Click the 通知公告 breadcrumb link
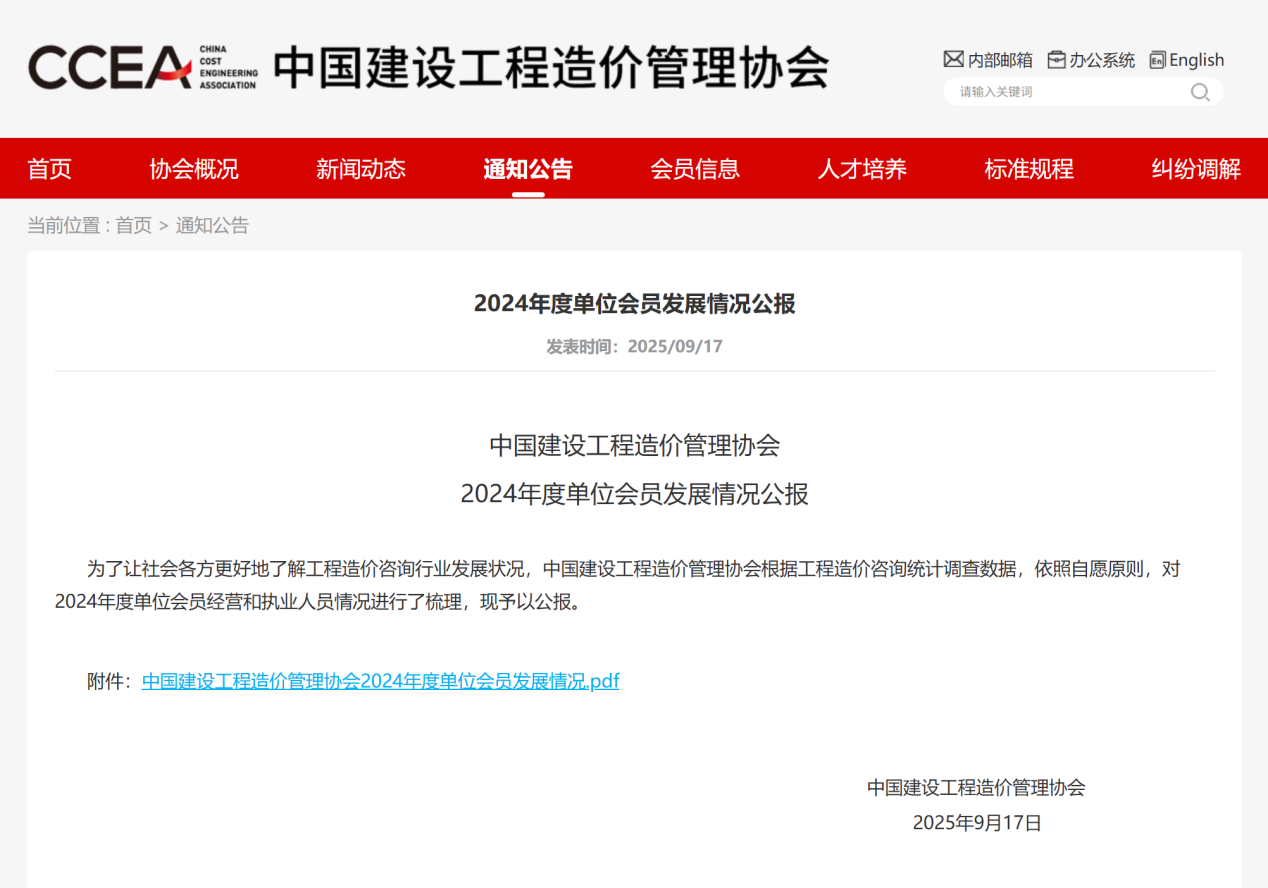Image resolution: width=1268 pixels, height=888 pixels. [212, 225]
